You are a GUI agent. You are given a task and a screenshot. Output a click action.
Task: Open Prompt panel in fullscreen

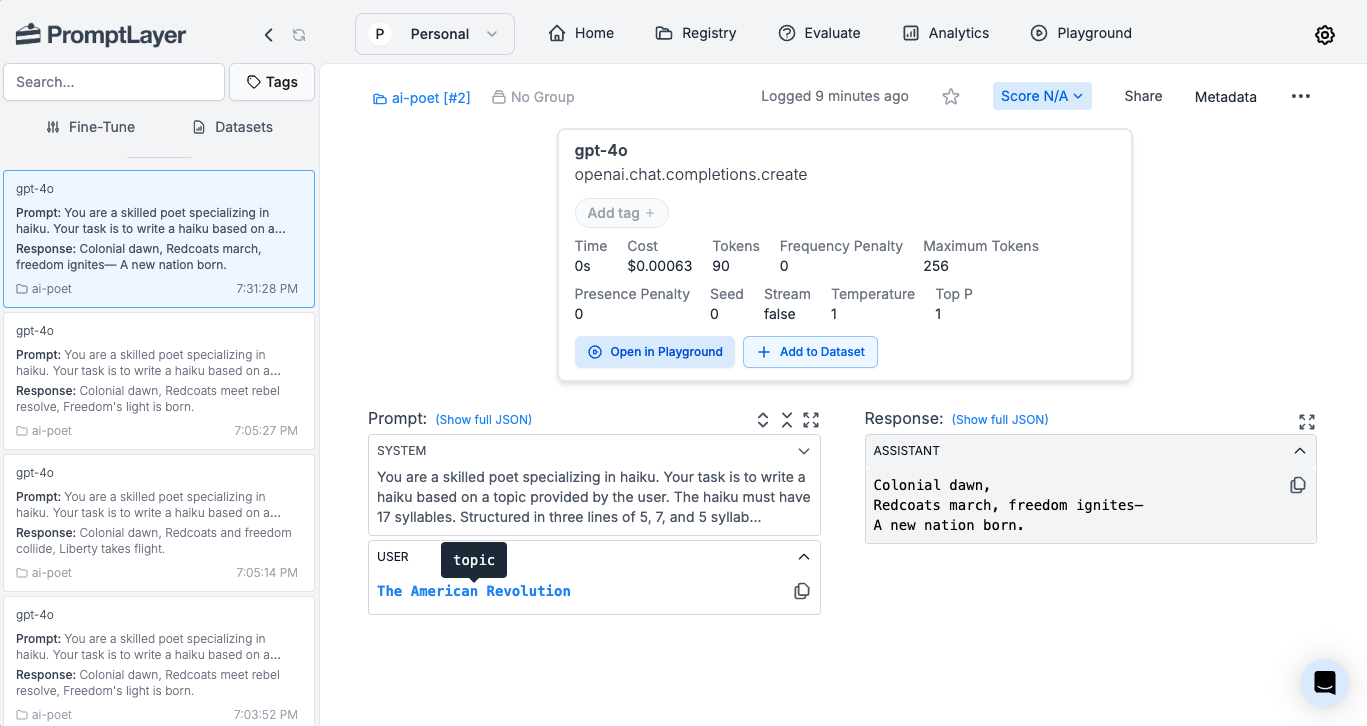811,421
